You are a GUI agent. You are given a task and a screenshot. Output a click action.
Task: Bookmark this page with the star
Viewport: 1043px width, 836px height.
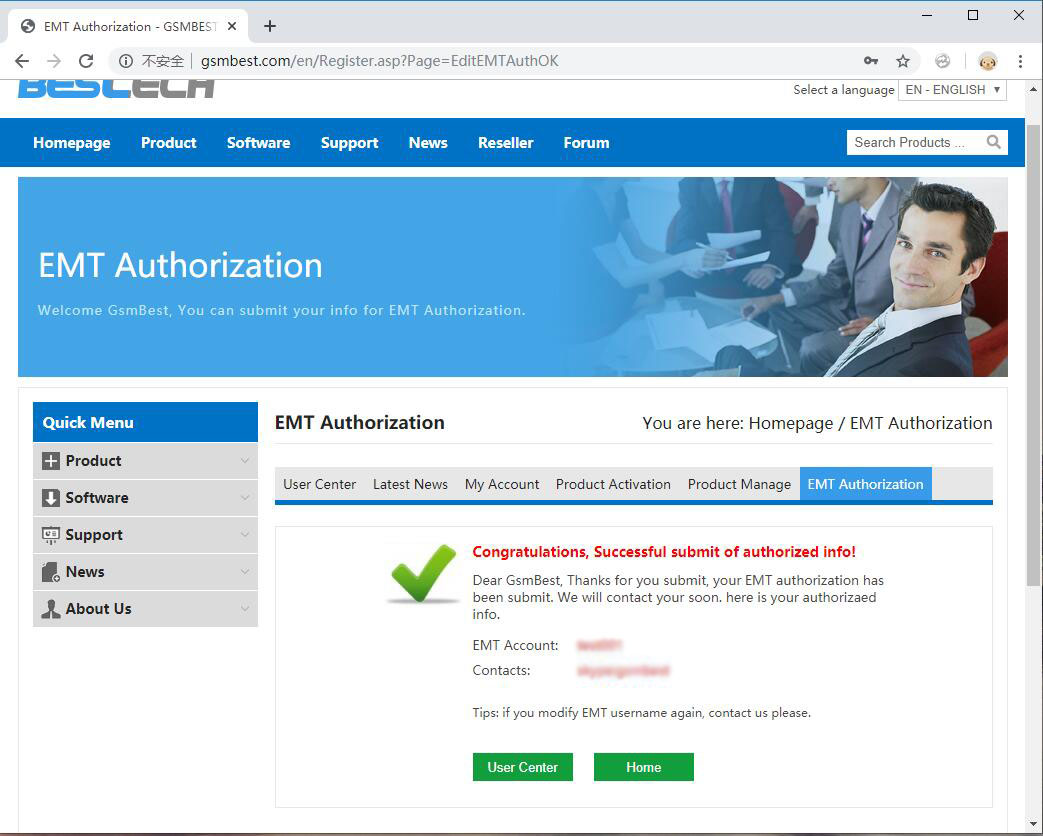tap(903, 61)
